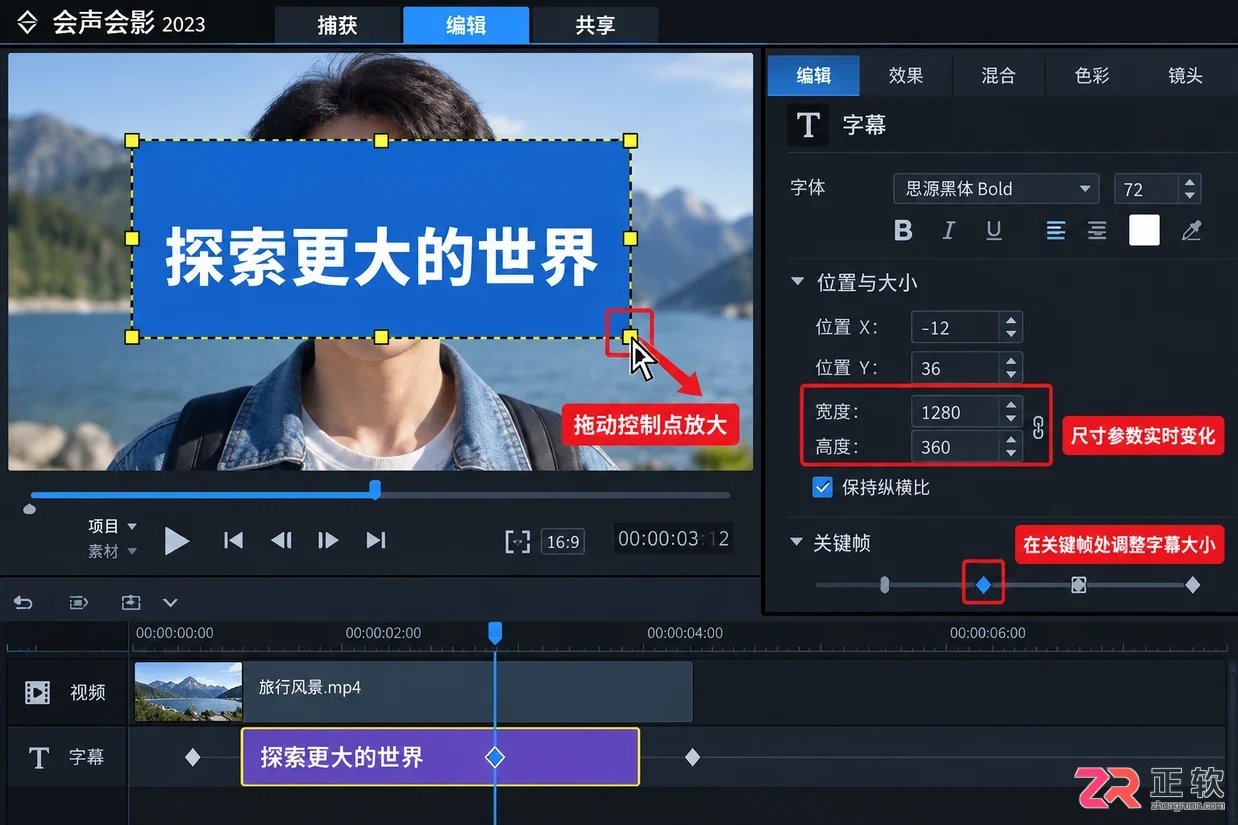Click the 位置 Y field showing 36
Viewport: 1238px width, 825px height.
pos(957,368)
